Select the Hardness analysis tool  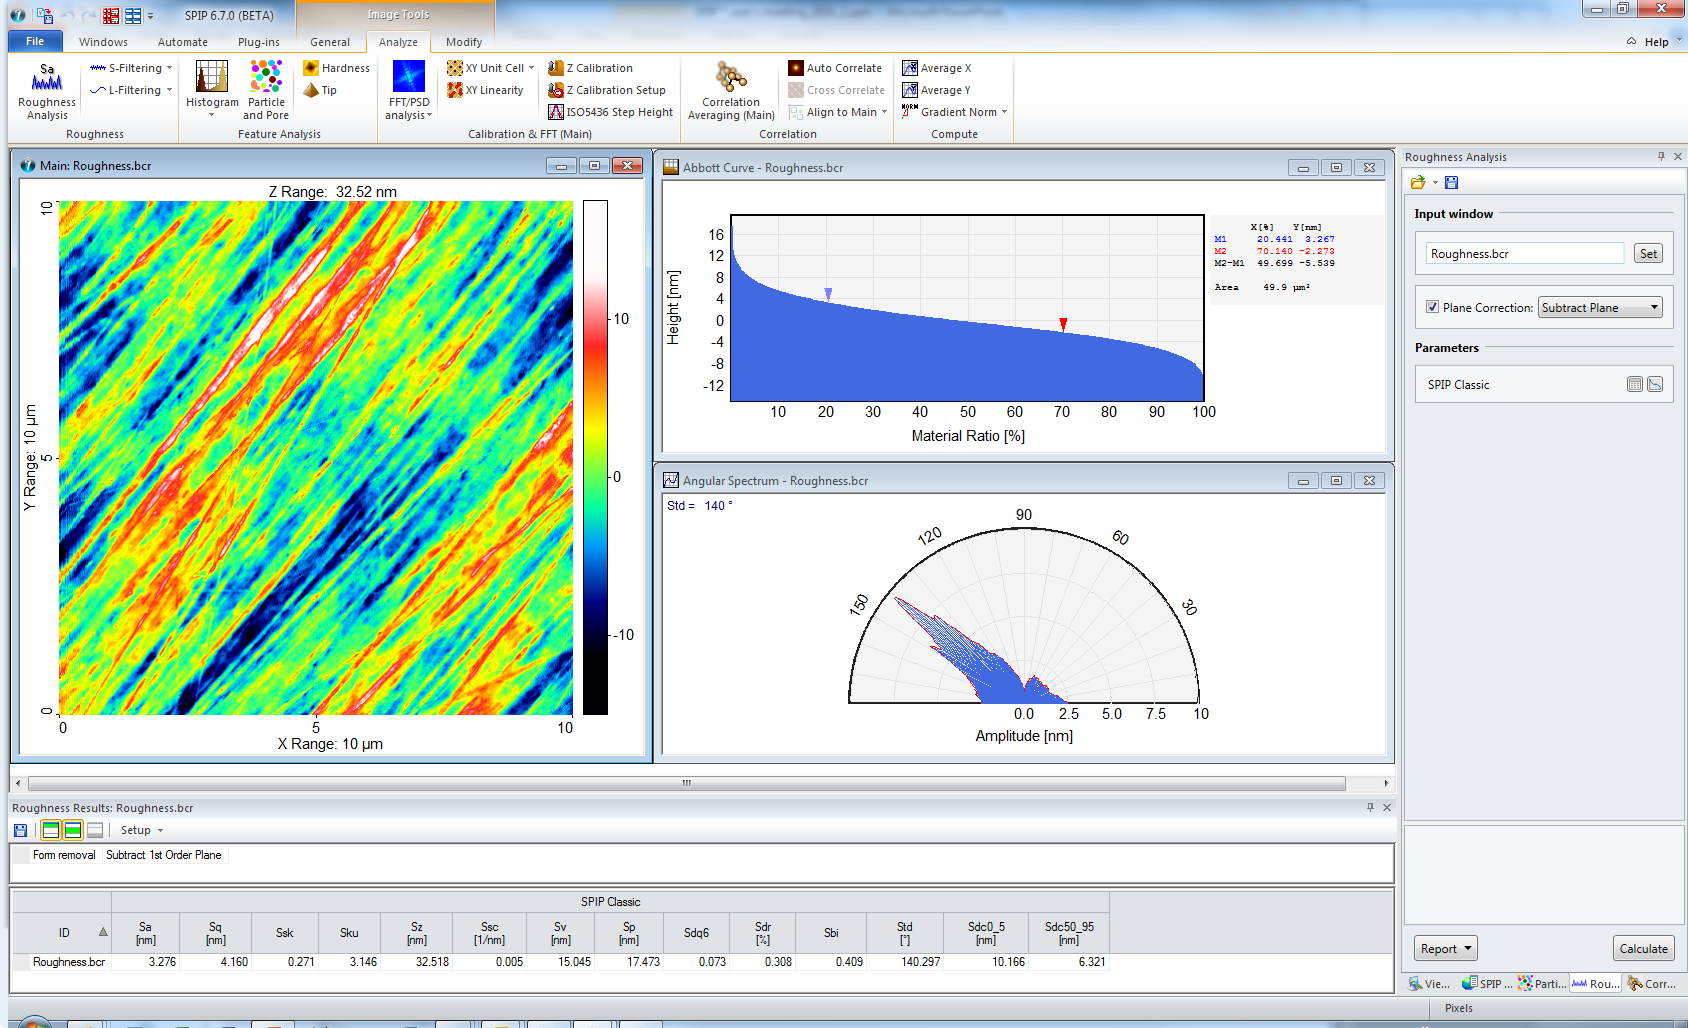336,68
